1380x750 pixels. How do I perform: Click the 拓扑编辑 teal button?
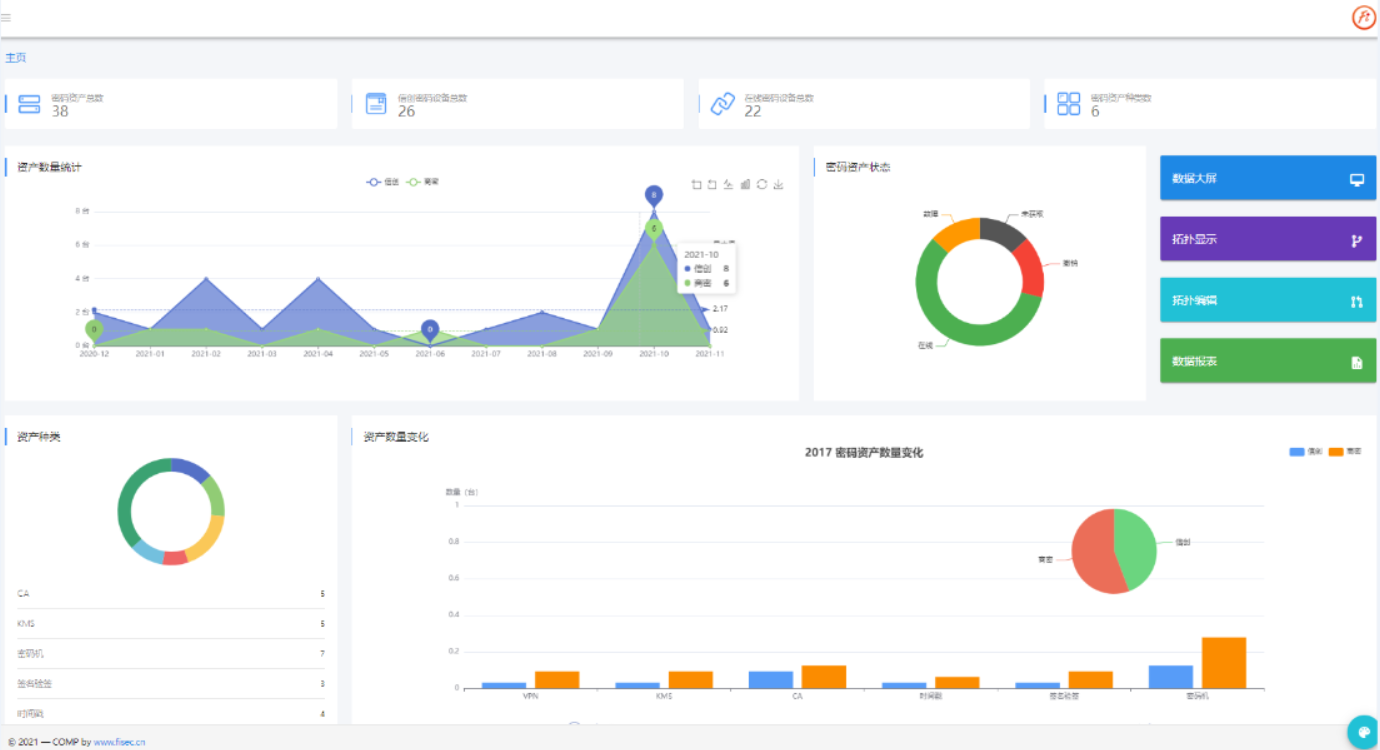tap(1267, 300)
